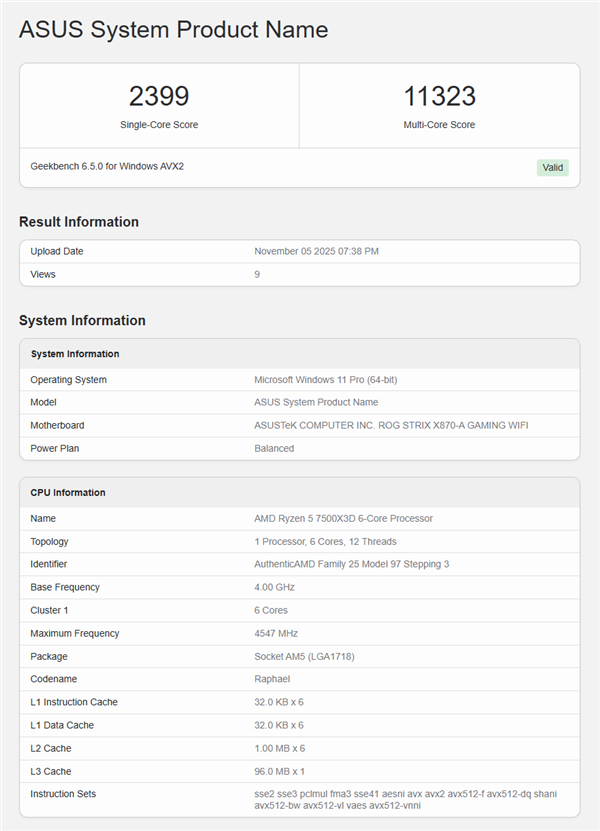Image resolution: width=600 pixels, height=831 pixels.
Task: Click the green Valid badge
Action: (x=552, y=168)
